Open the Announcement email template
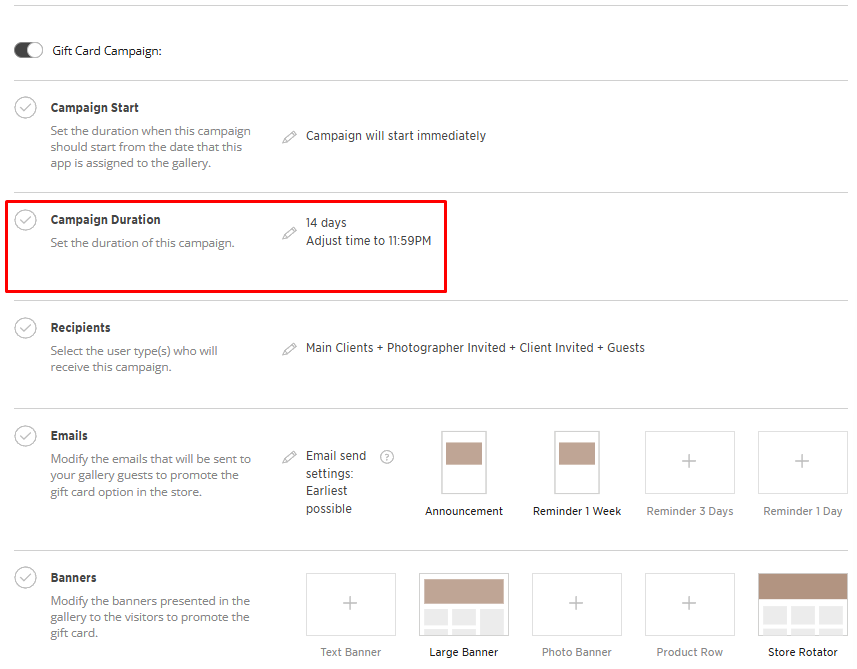857x669 pixels. pos(464,463)
